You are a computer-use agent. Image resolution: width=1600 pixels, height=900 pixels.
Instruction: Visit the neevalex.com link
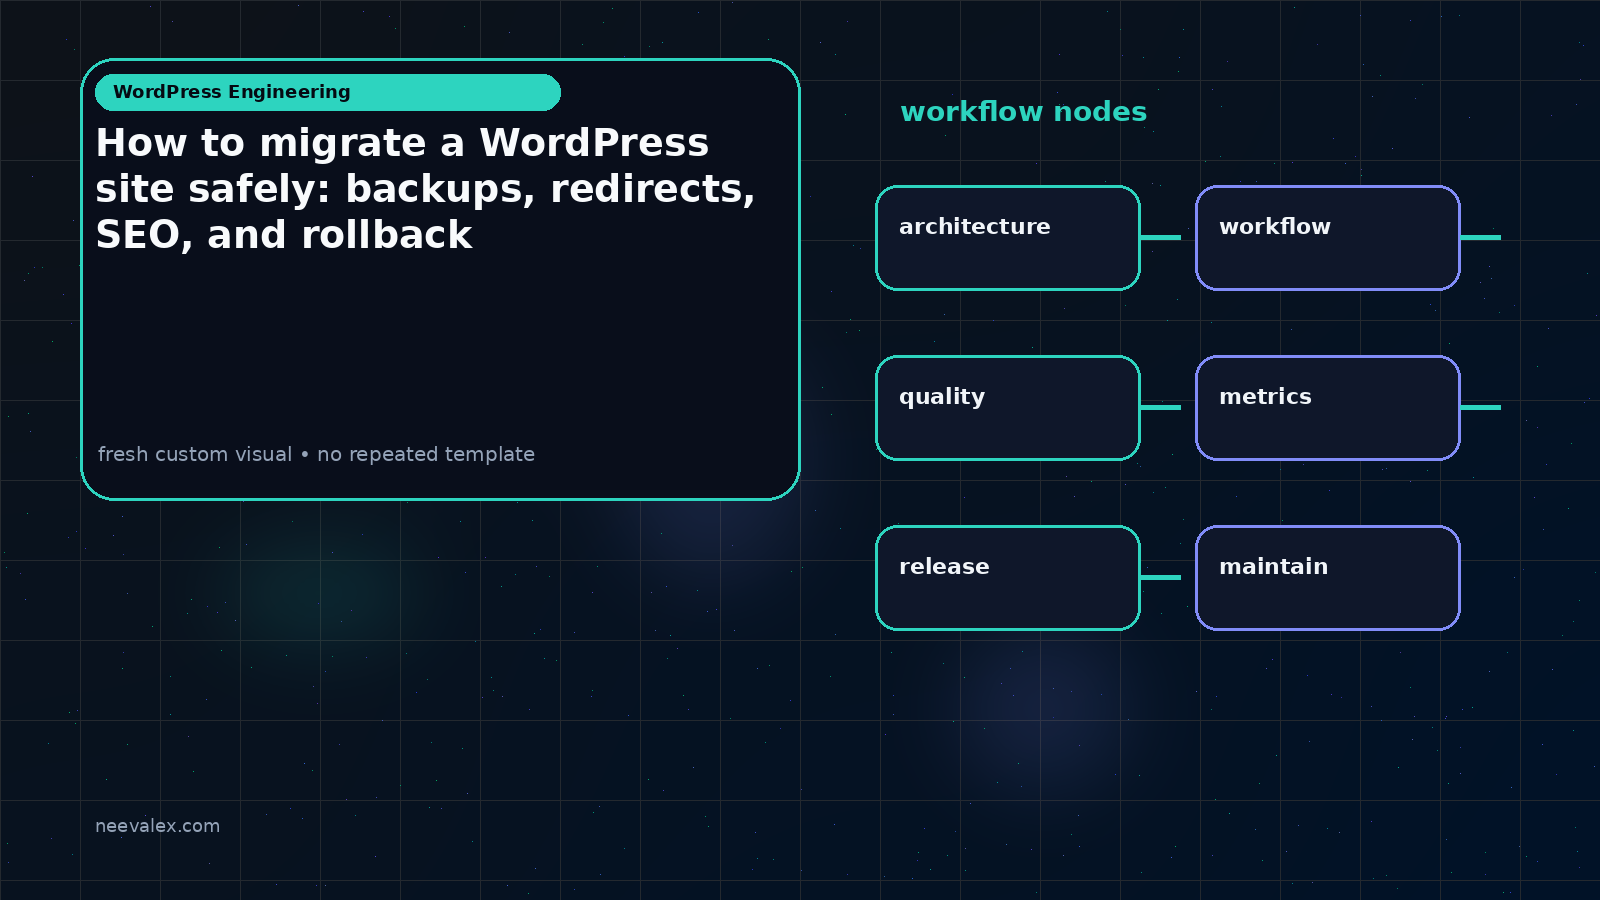click(157, 826)
